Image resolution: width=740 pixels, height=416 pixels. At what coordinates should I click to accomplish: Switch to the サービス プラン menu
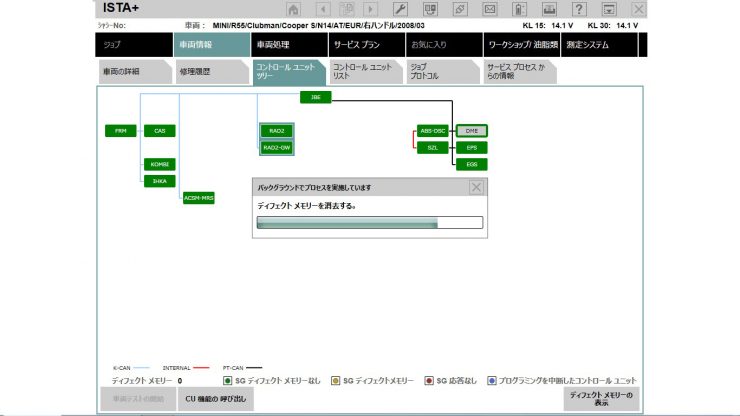point(367,45)
